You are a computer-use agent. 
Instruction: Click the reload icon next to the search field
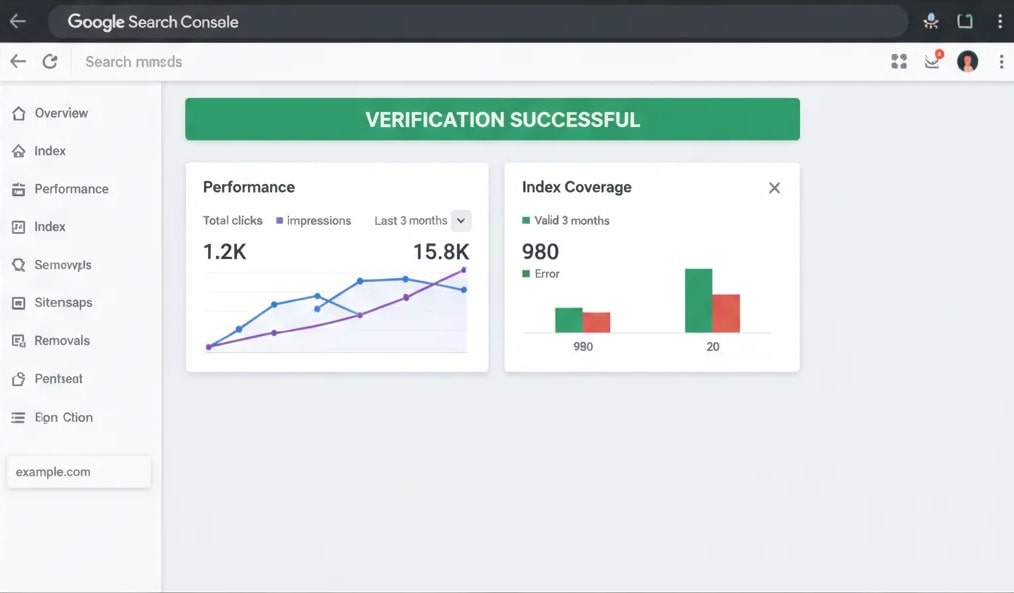[50, 62]
